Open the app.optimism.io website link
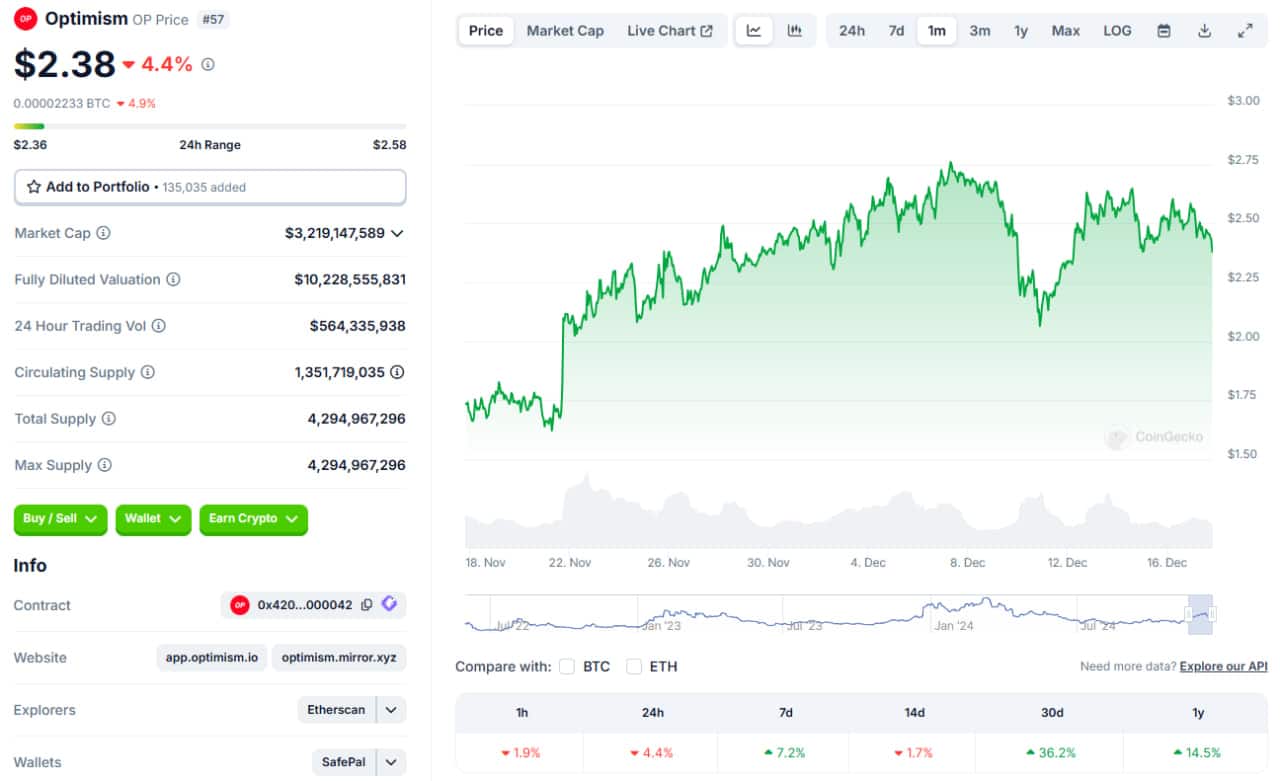 [212, 658]
